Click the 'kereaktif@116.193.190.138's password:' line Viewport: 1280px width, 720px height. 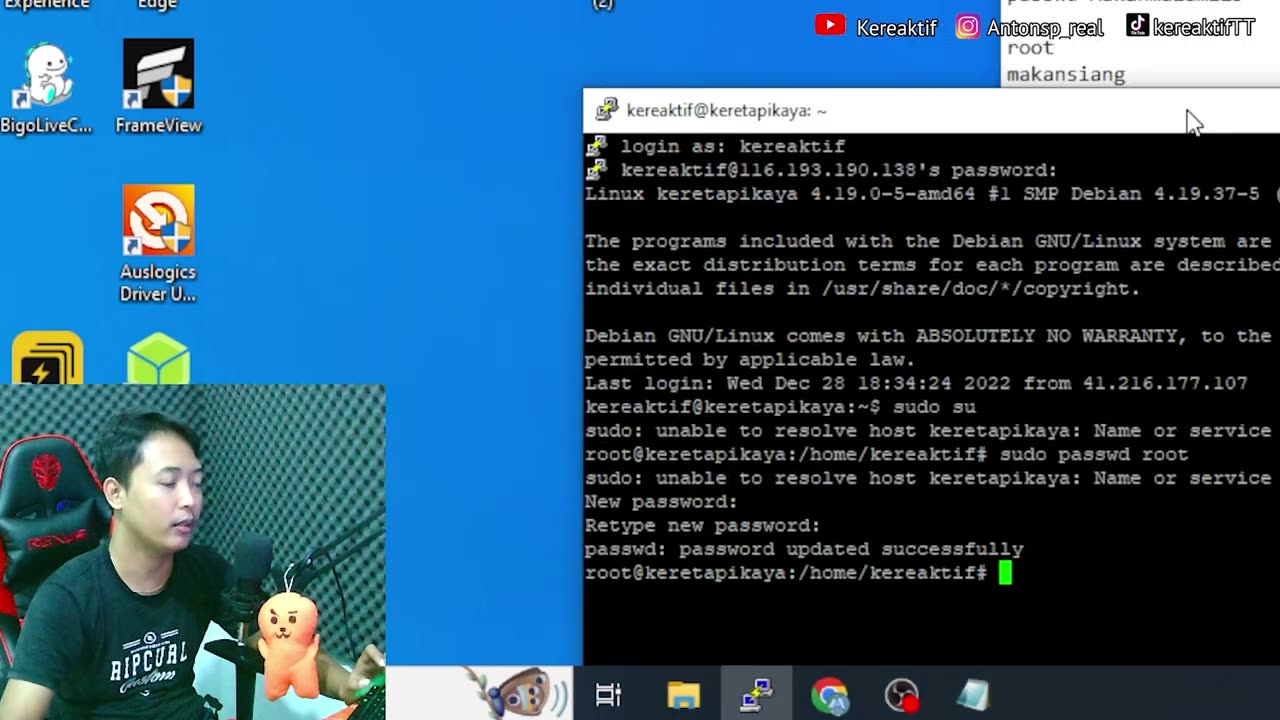click(839, 170)
